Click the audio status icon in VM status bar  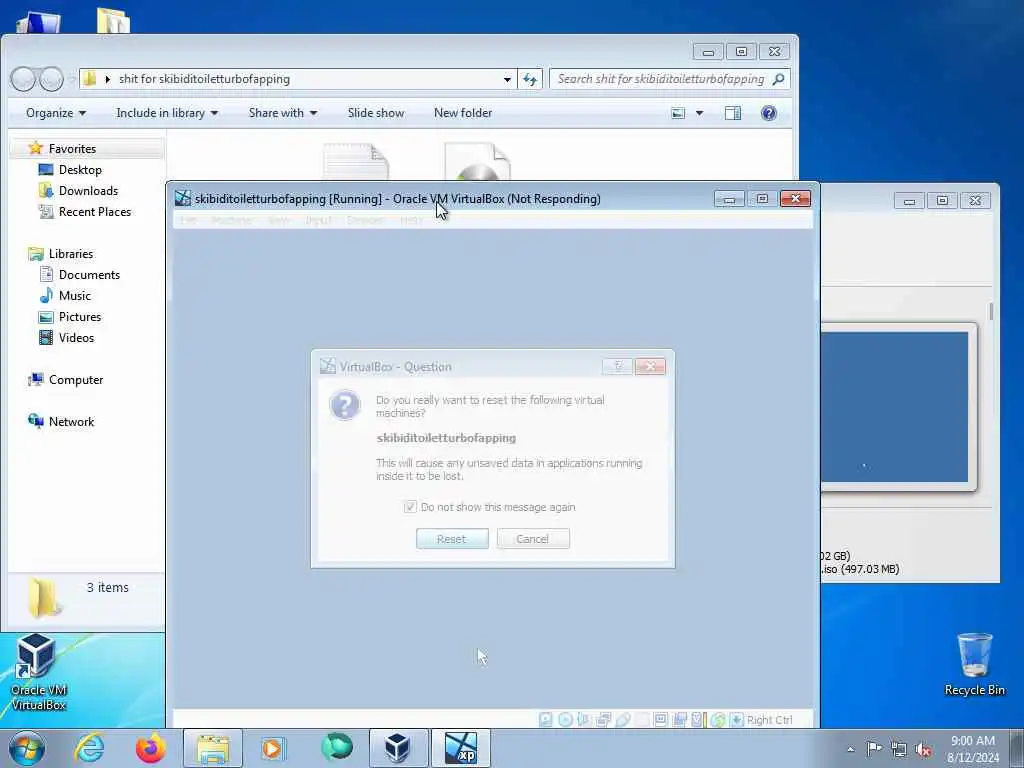click(x=584, y=720)
